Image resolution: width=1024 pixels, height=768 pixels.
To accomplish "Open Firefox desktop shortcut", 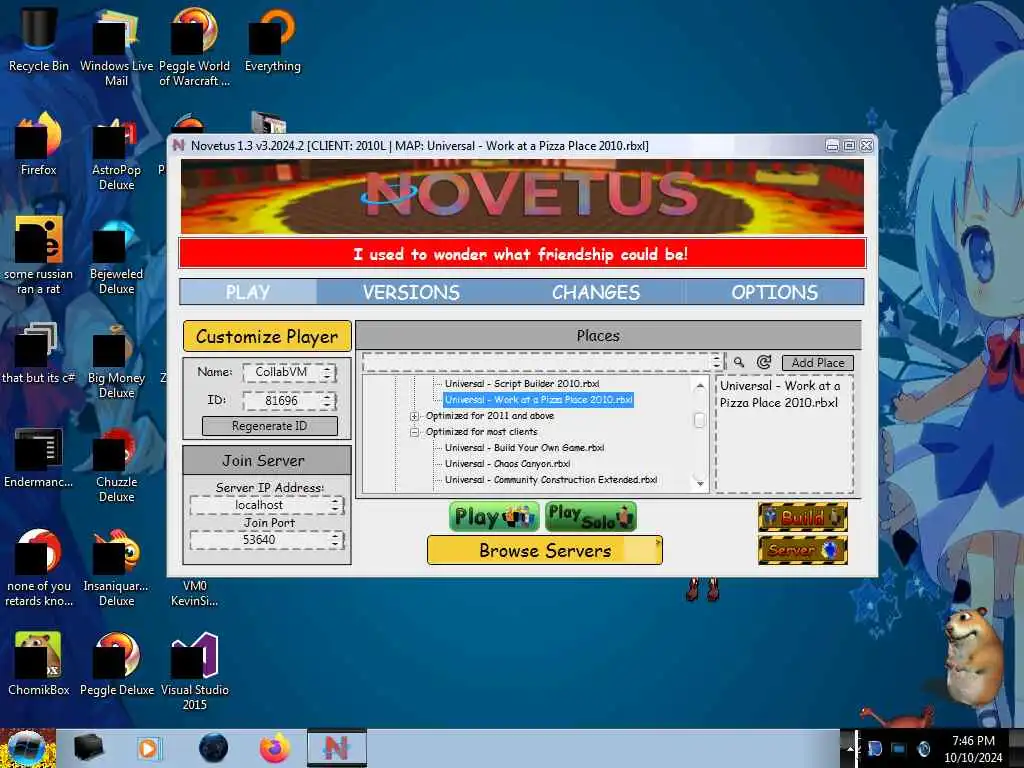I will [x=39, y=144].
